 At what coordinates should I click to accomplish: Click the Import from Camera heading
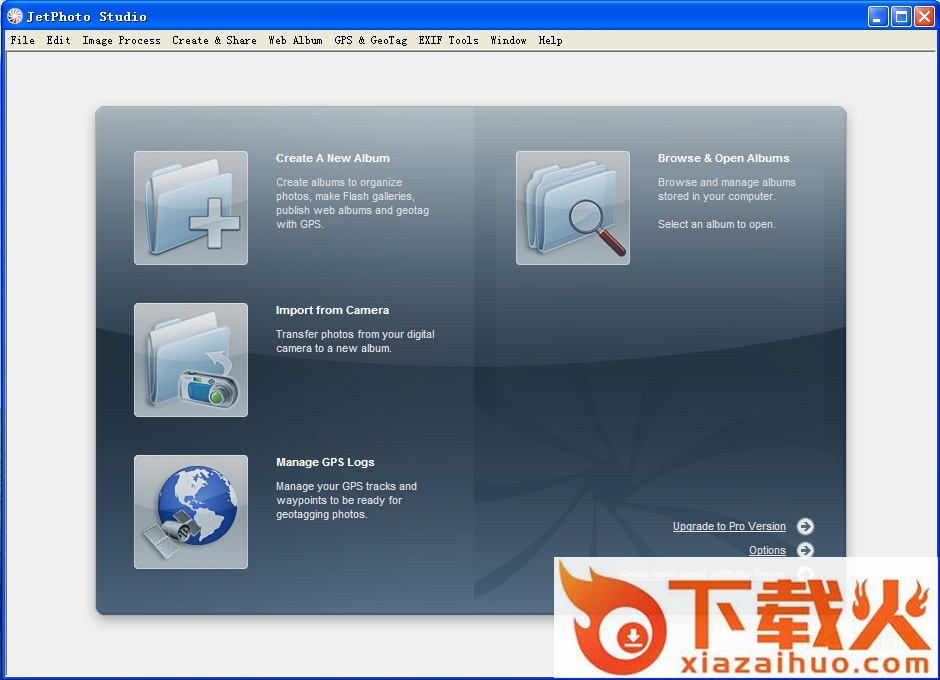tap(332, 310)
